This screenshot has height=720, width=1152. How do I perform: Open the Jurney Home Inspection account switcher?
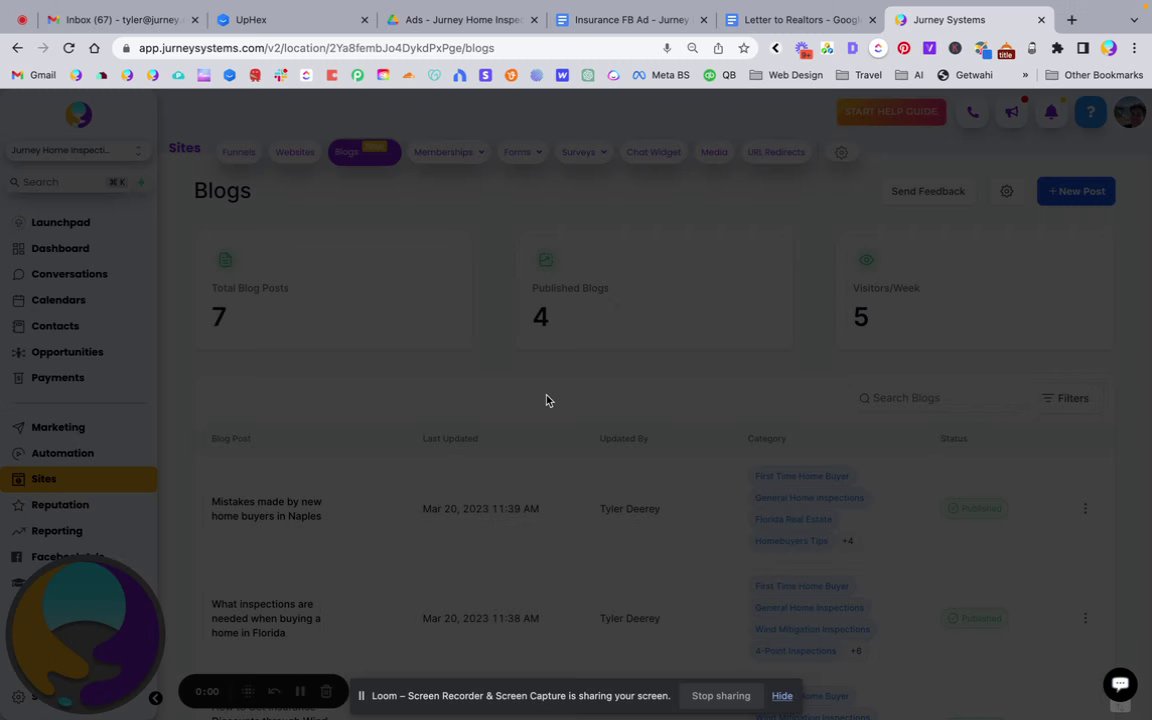click(76, 150)
